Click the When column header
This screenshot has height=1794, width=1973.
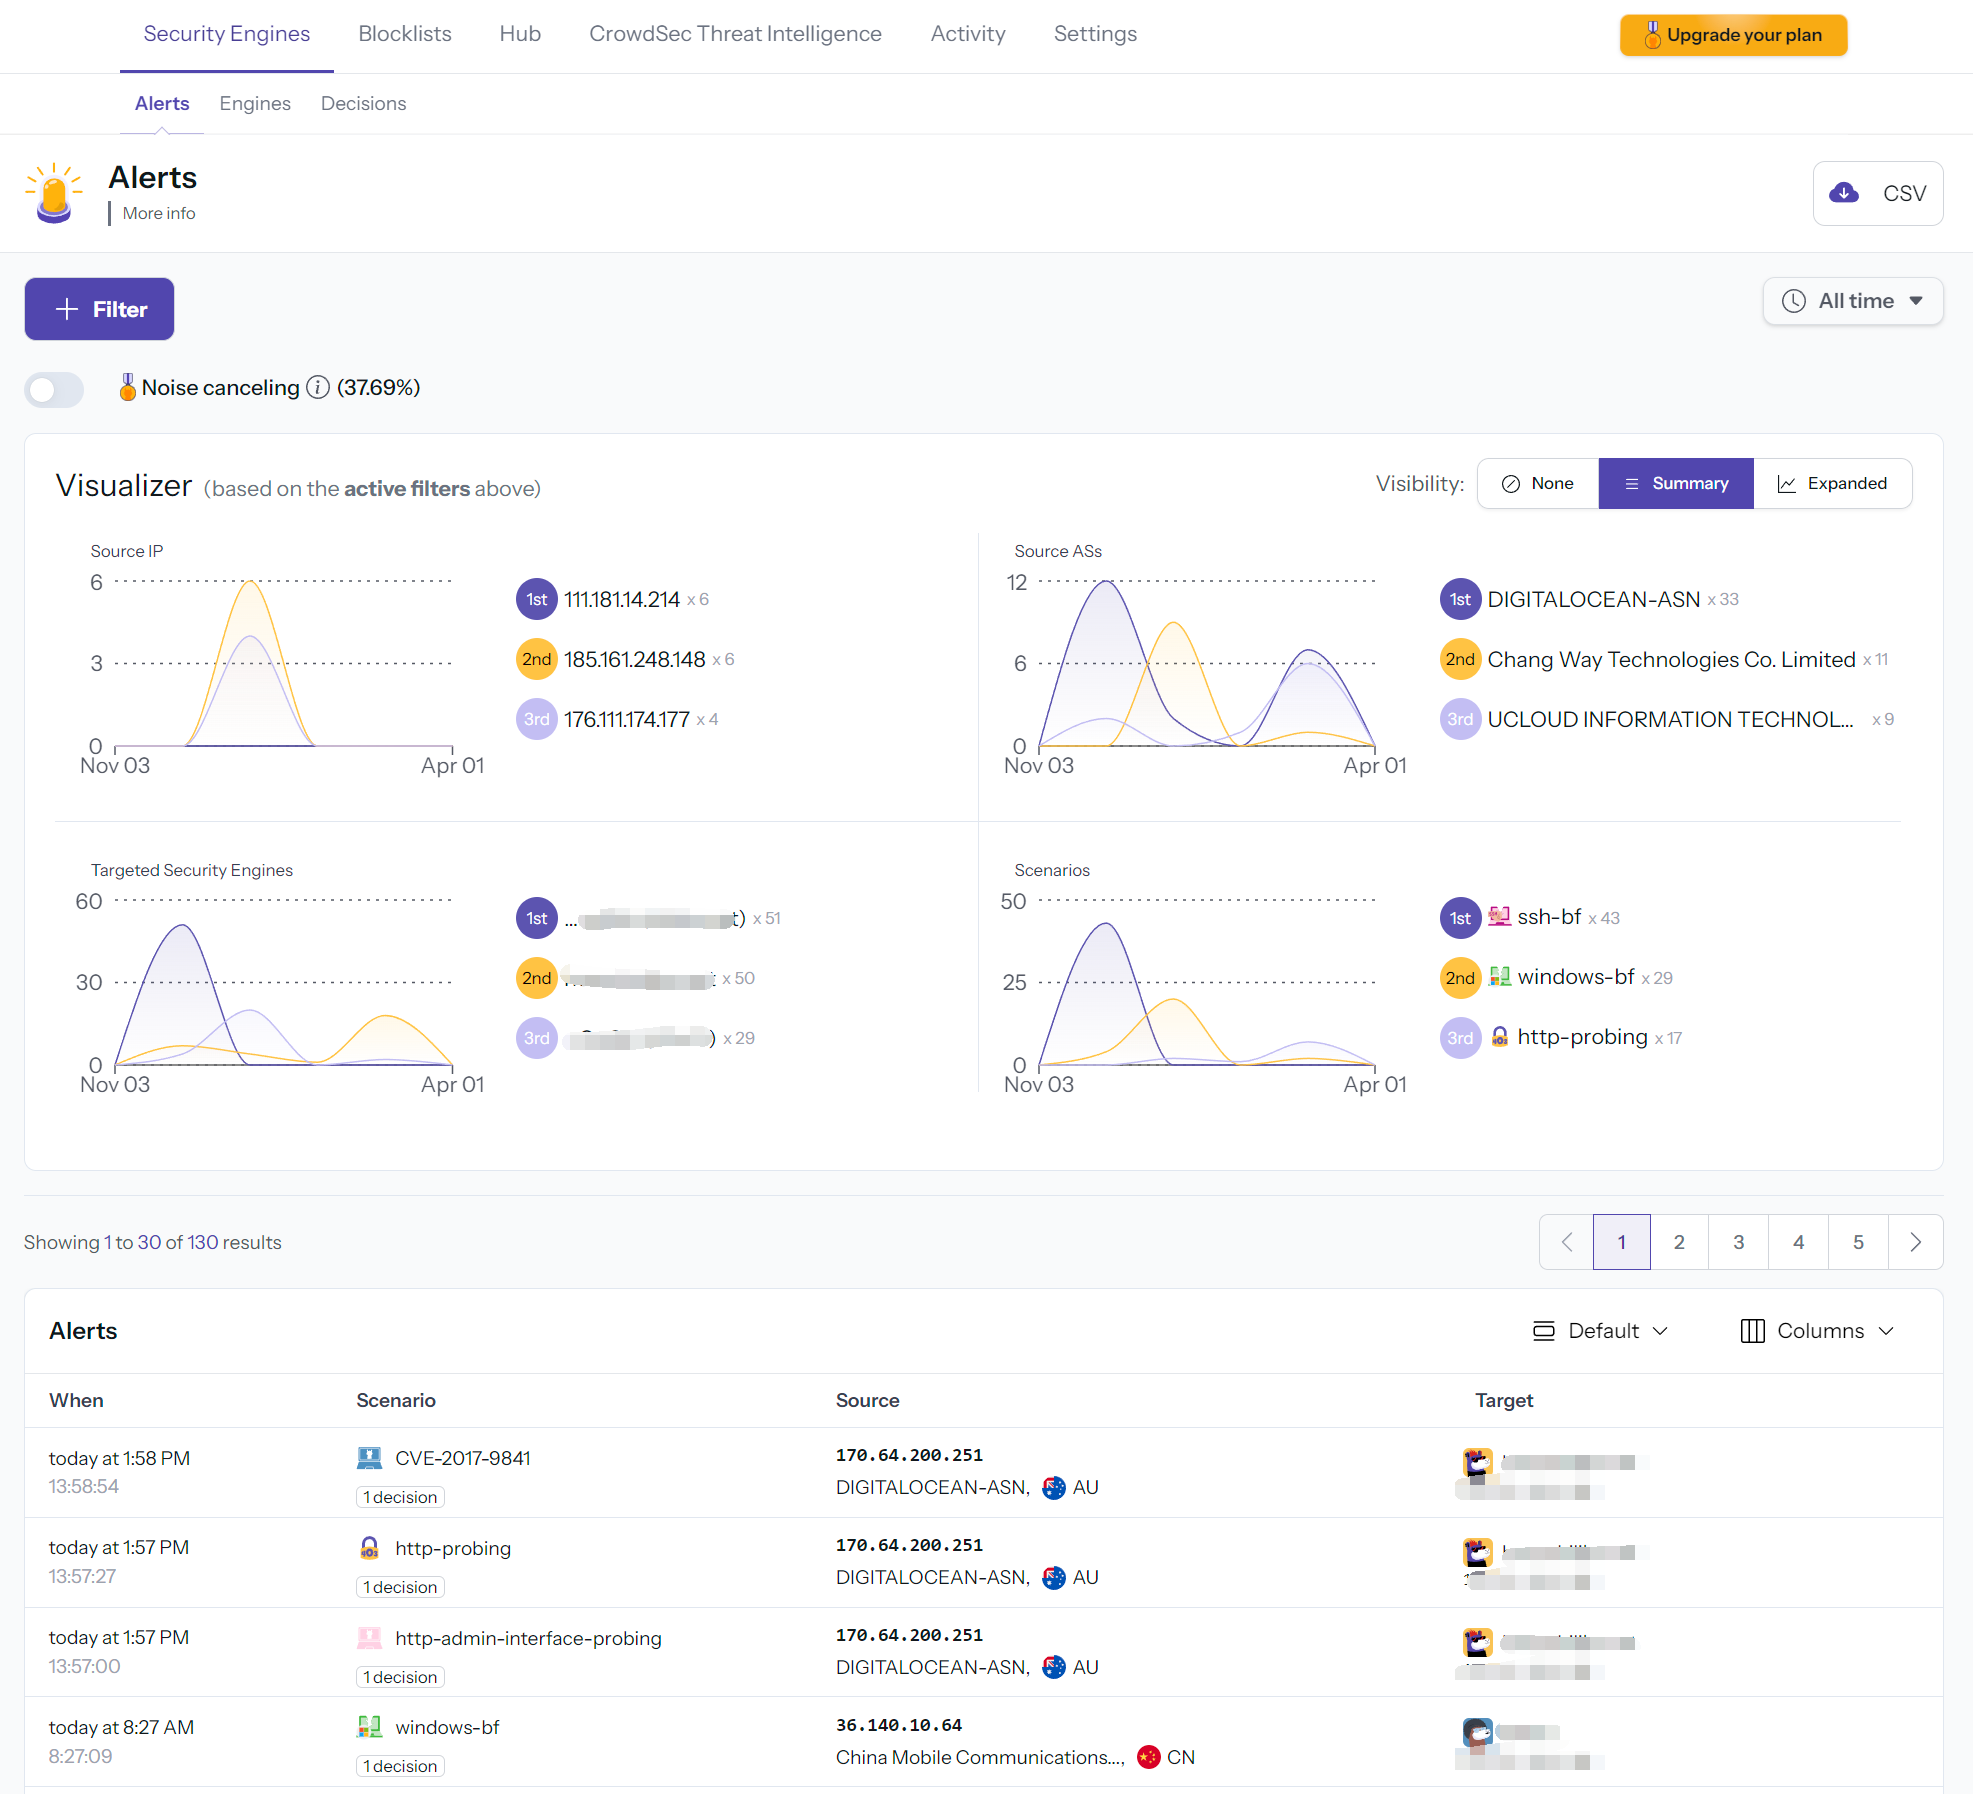(x=76, y=1400)
